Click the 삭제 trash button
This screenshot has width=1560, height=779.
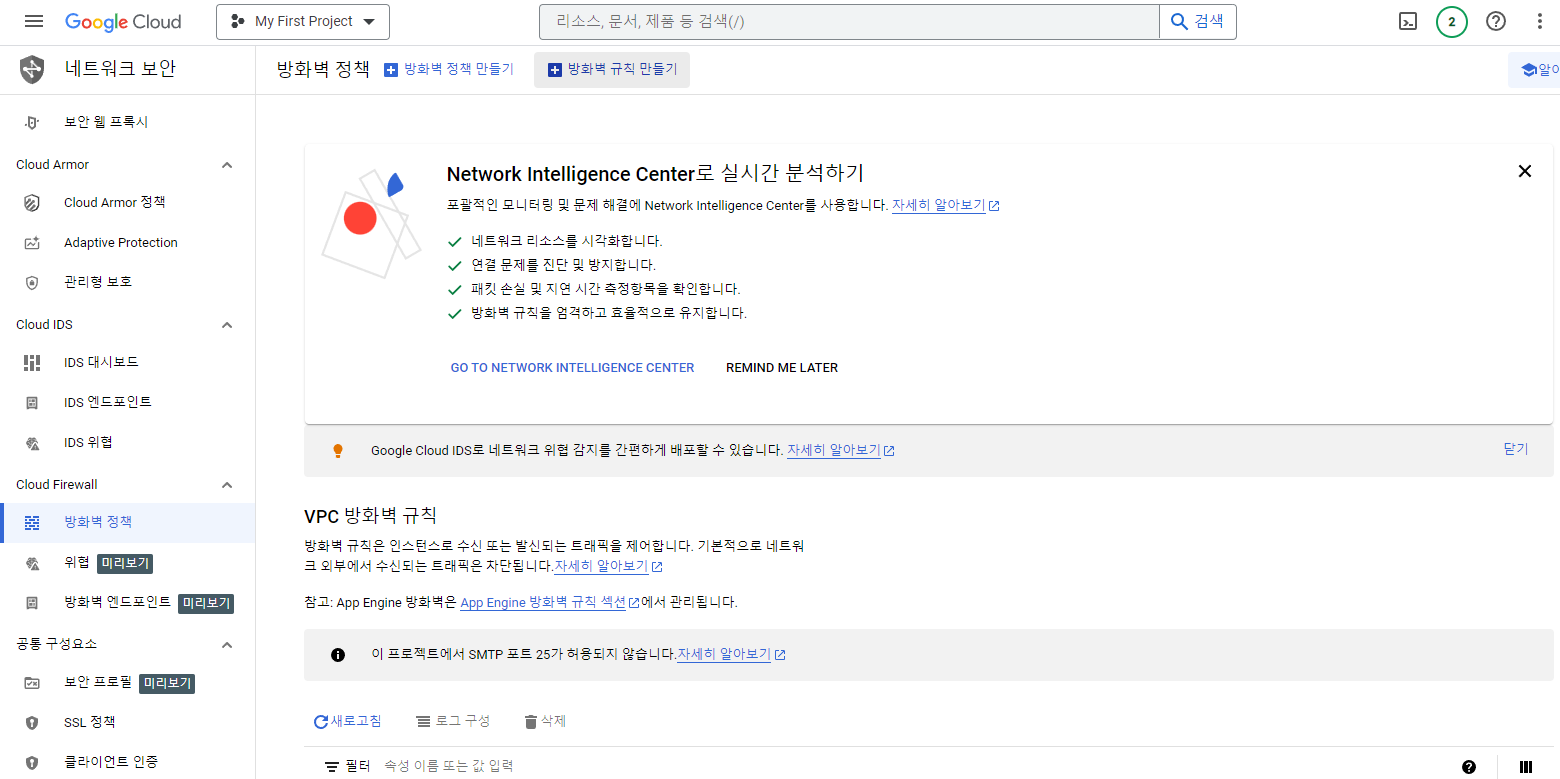click(545, 721)
